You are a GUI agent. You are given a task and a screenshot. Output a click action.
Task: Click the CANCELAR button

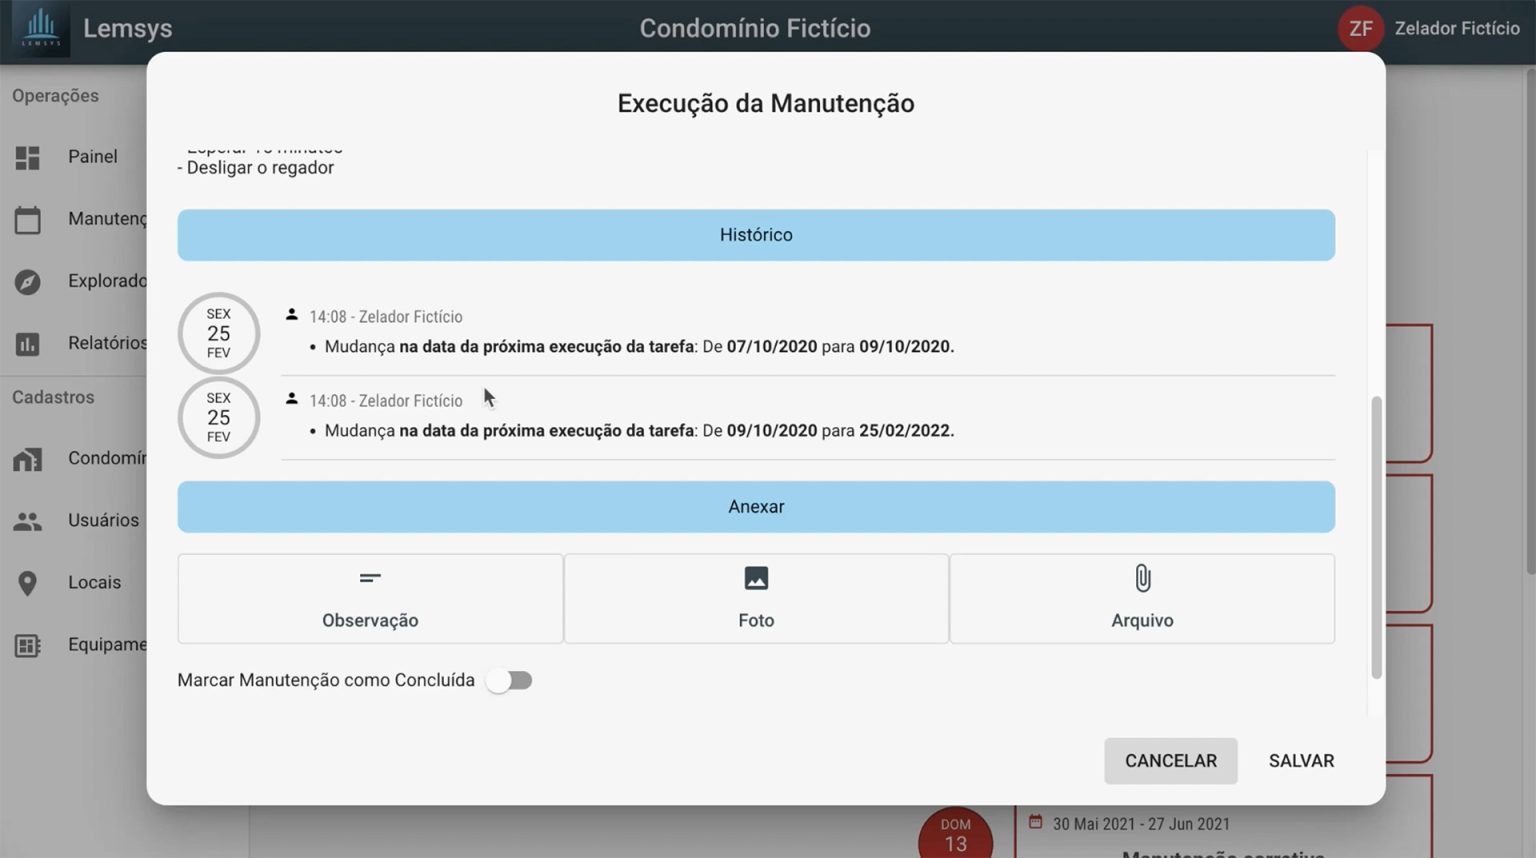click(1171, 761)
